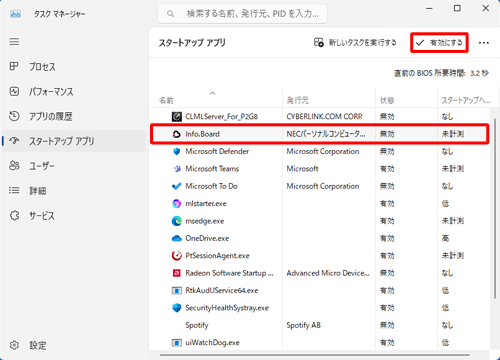500x360 pixels.
Task: Select the Info.Board row name
Action: tap(202, 134)
